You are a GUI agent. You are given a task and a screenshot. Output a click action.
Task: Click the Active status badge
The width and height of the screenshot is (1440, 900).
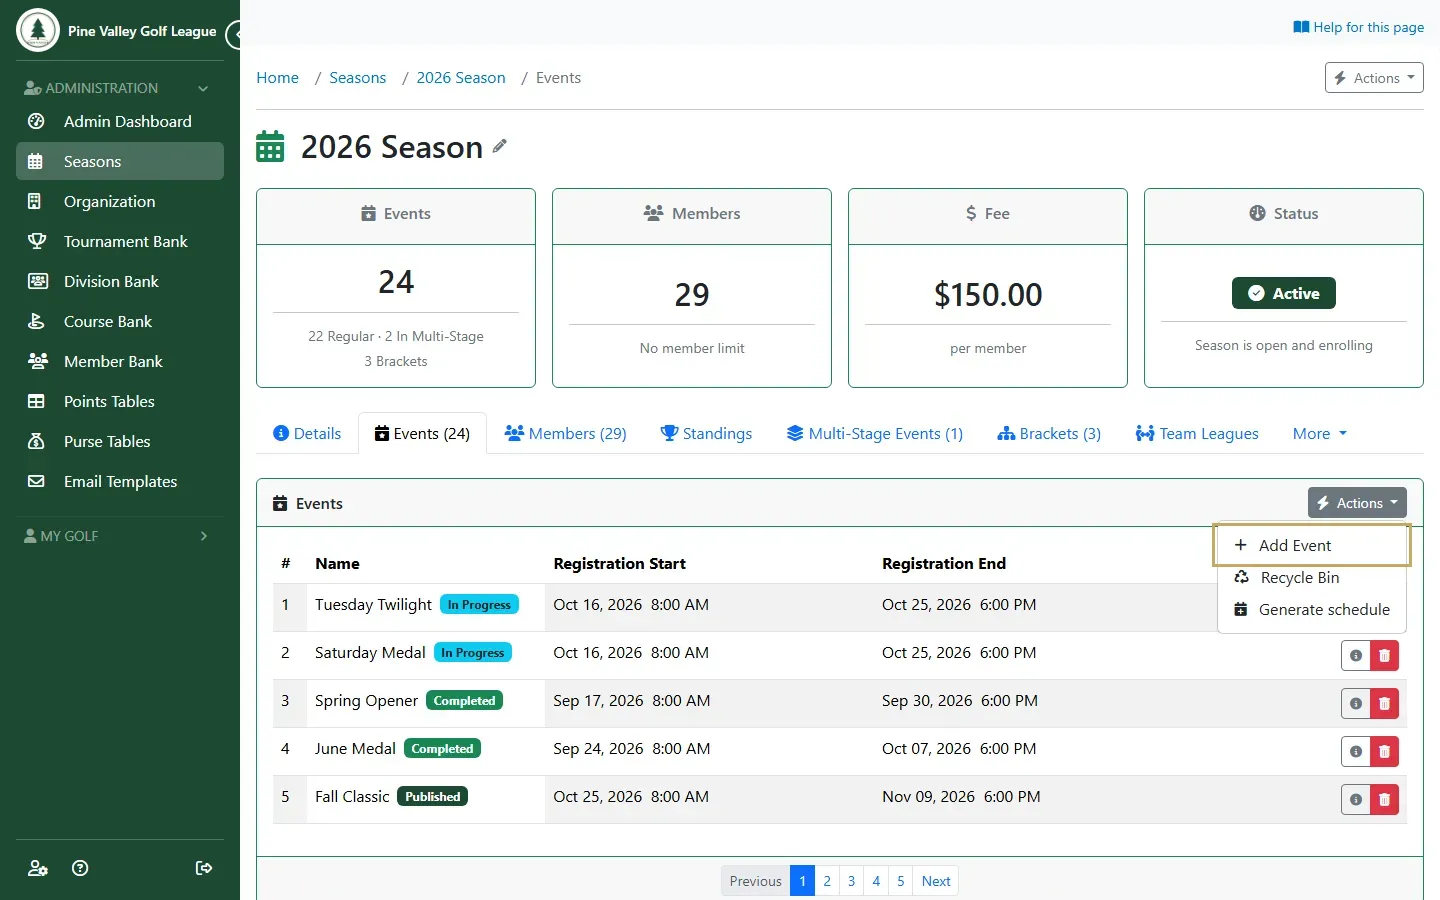tap(1284, 293)
